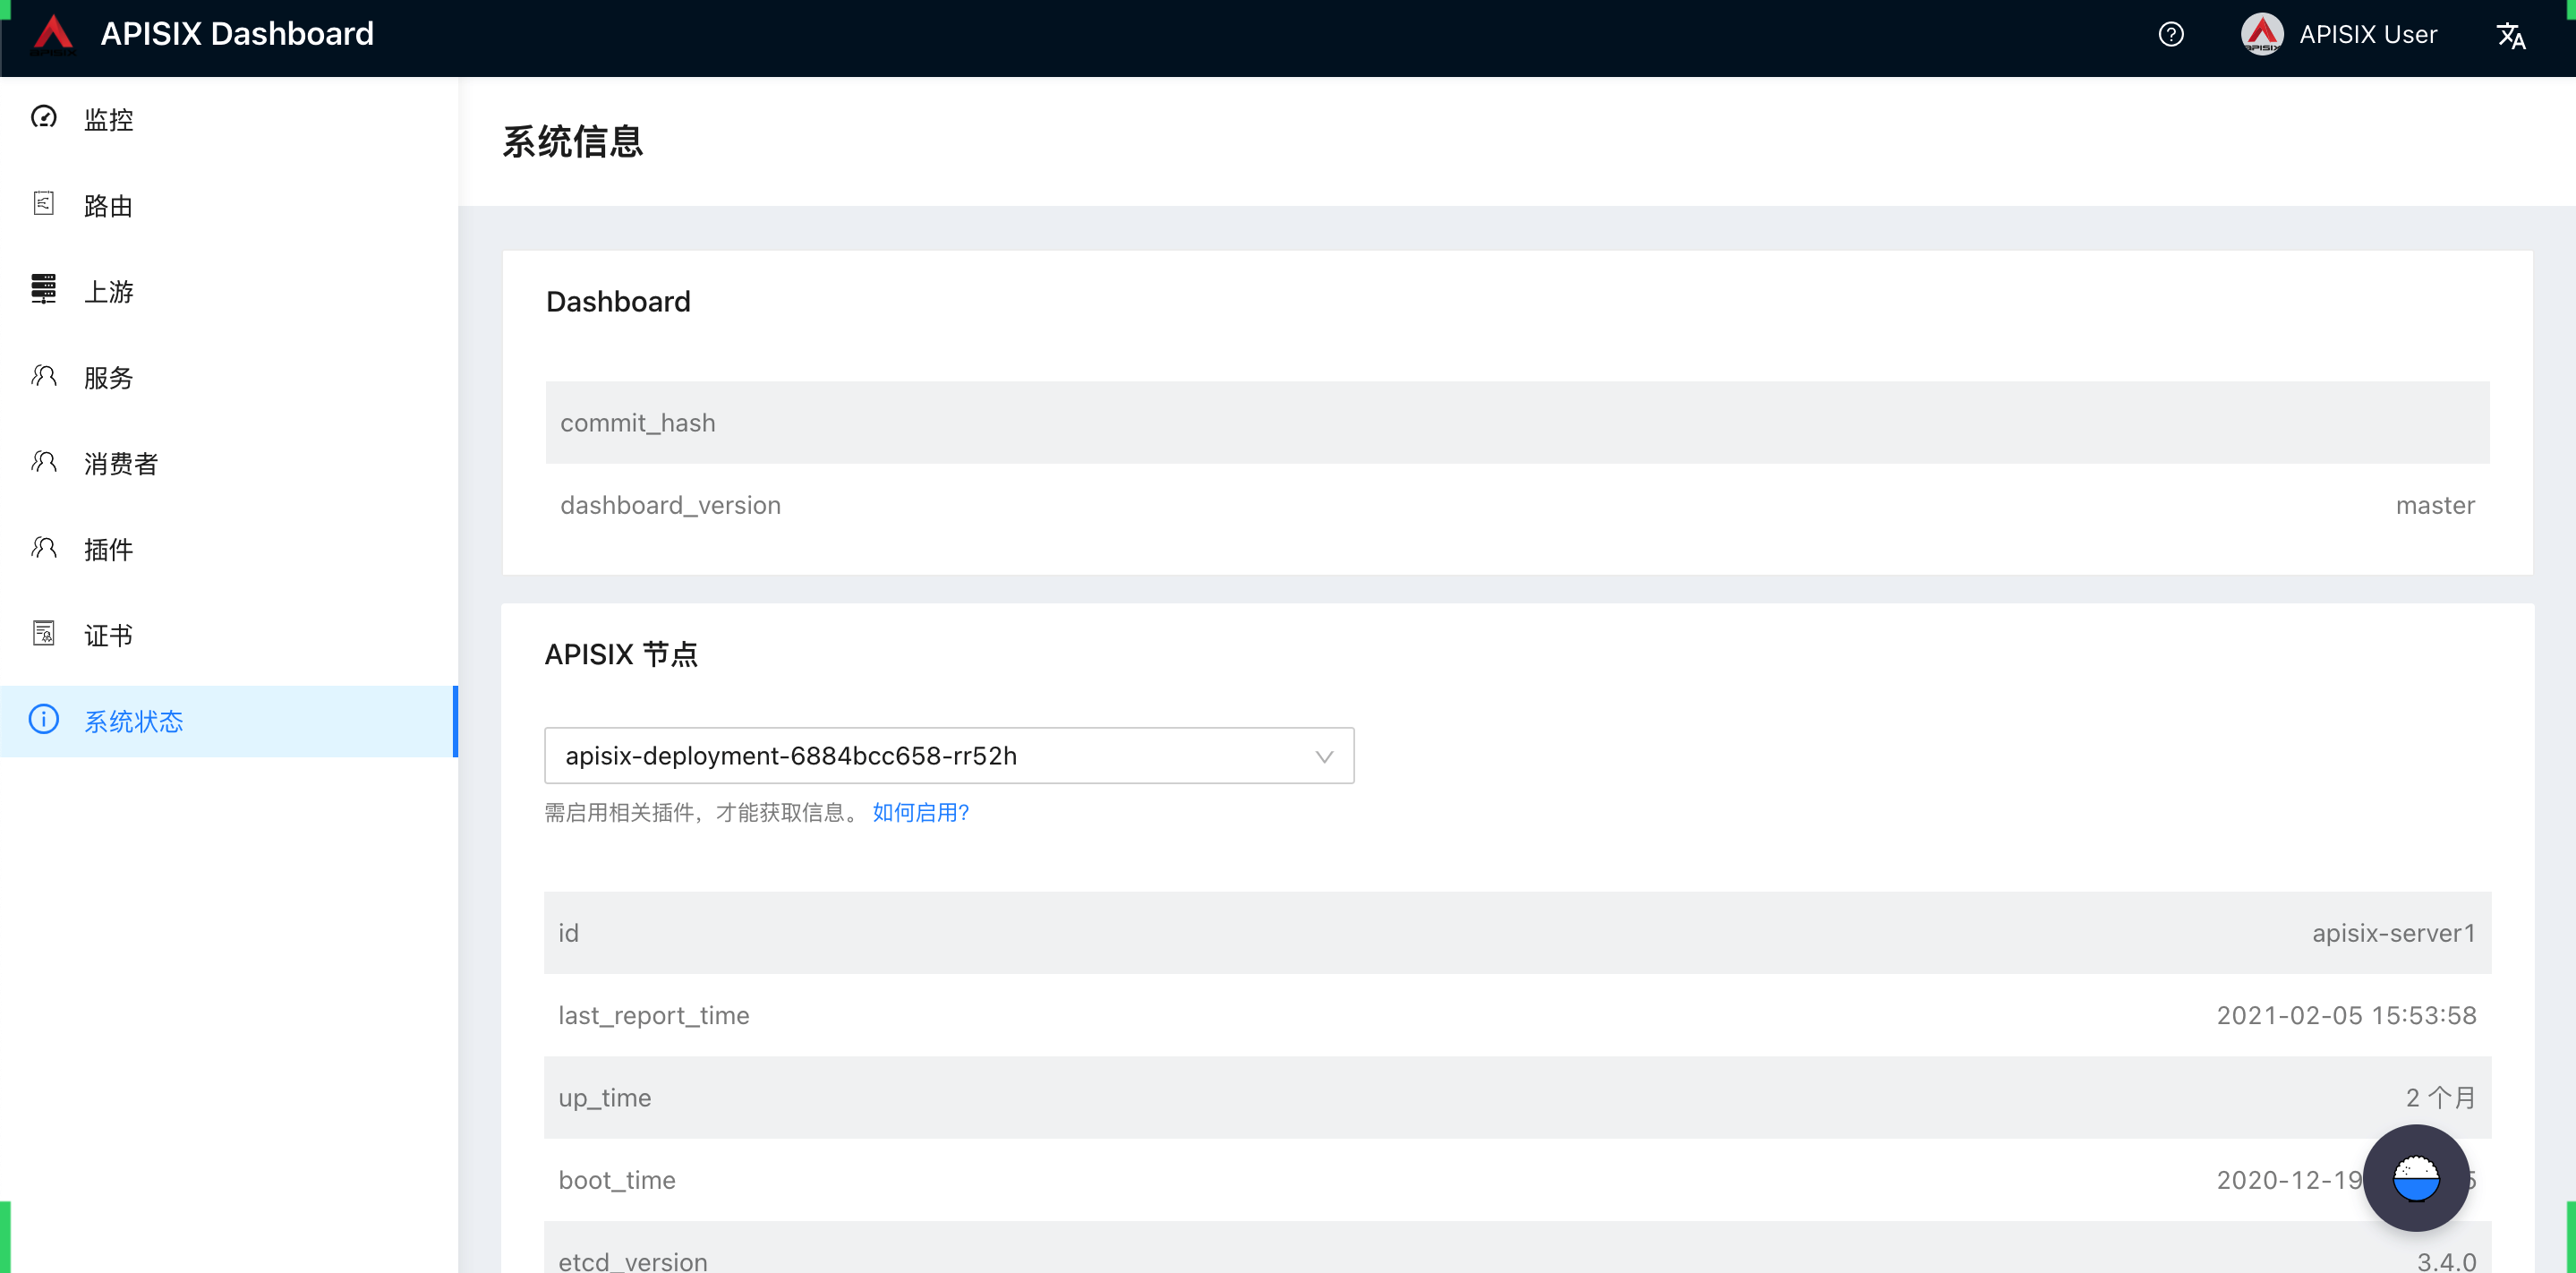Open the 系统状态 menu item

[x=133, y=721]
